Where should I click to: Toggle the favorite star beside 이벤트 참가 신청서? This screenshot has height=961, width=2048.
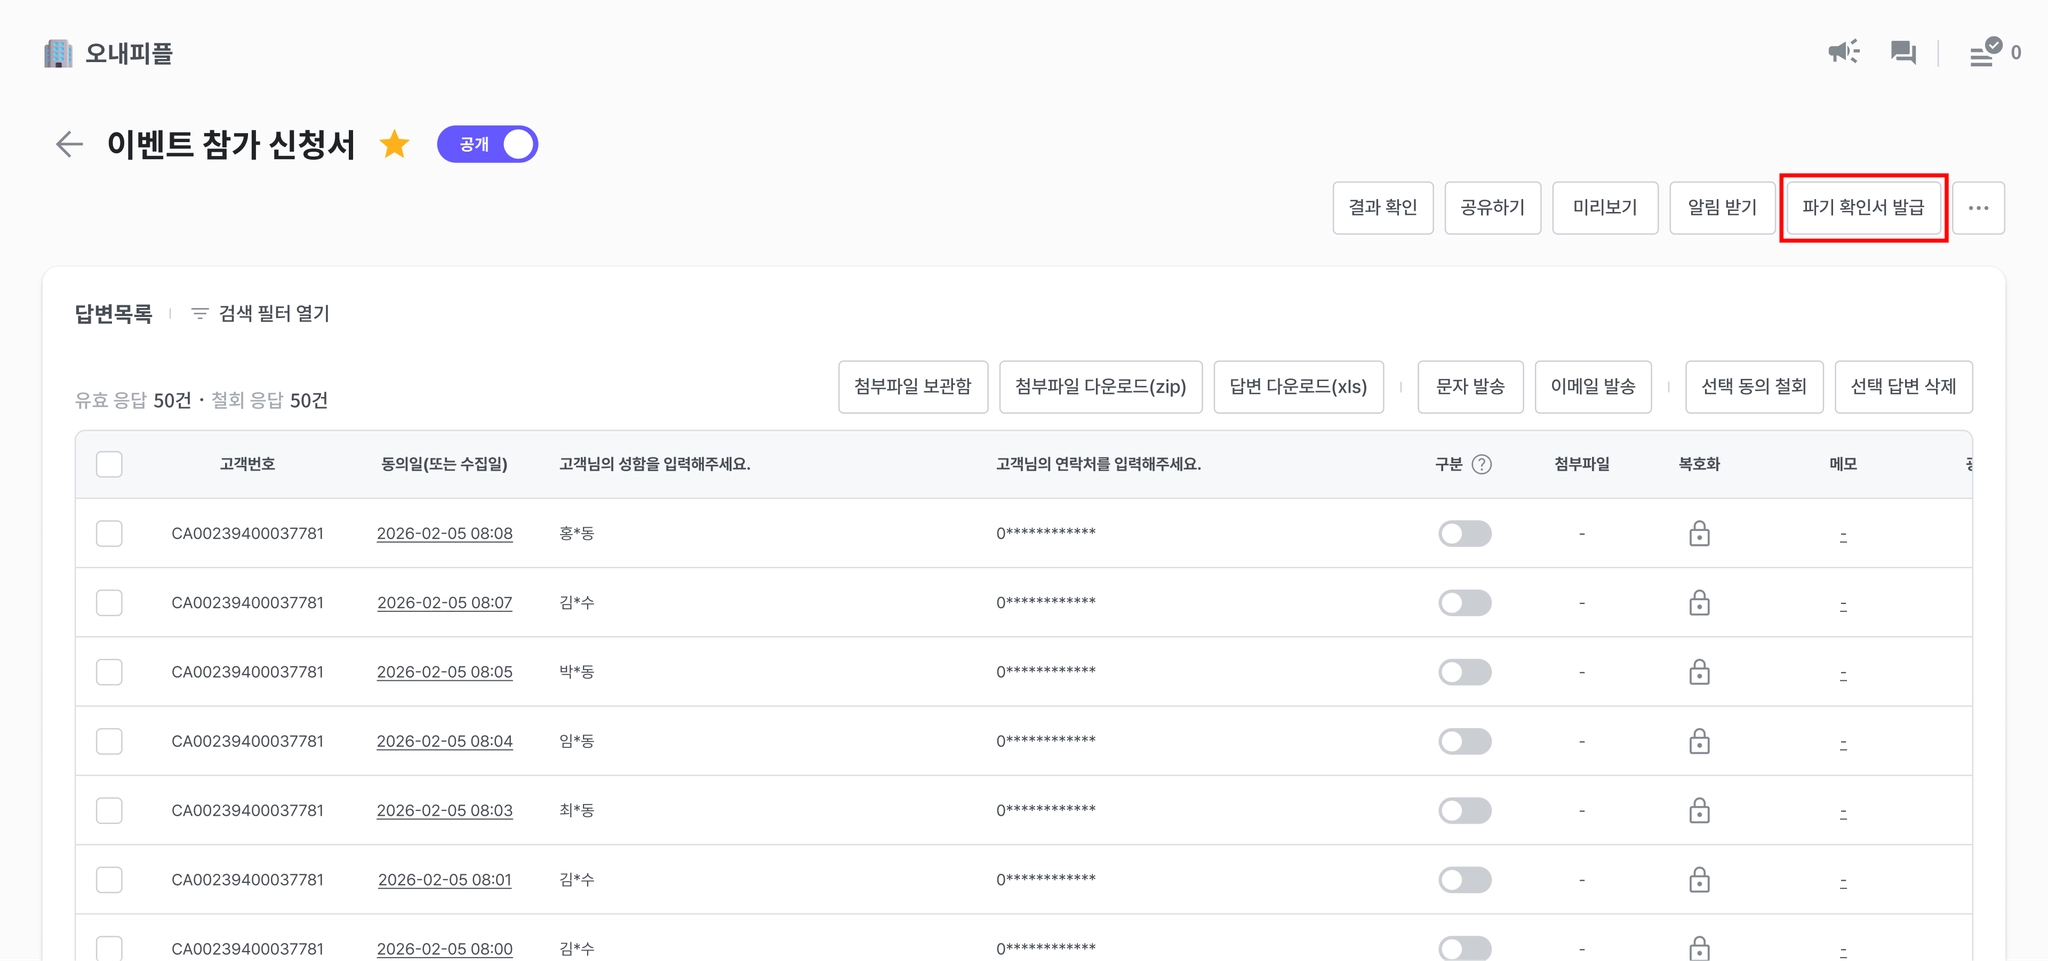coord(395,144)
